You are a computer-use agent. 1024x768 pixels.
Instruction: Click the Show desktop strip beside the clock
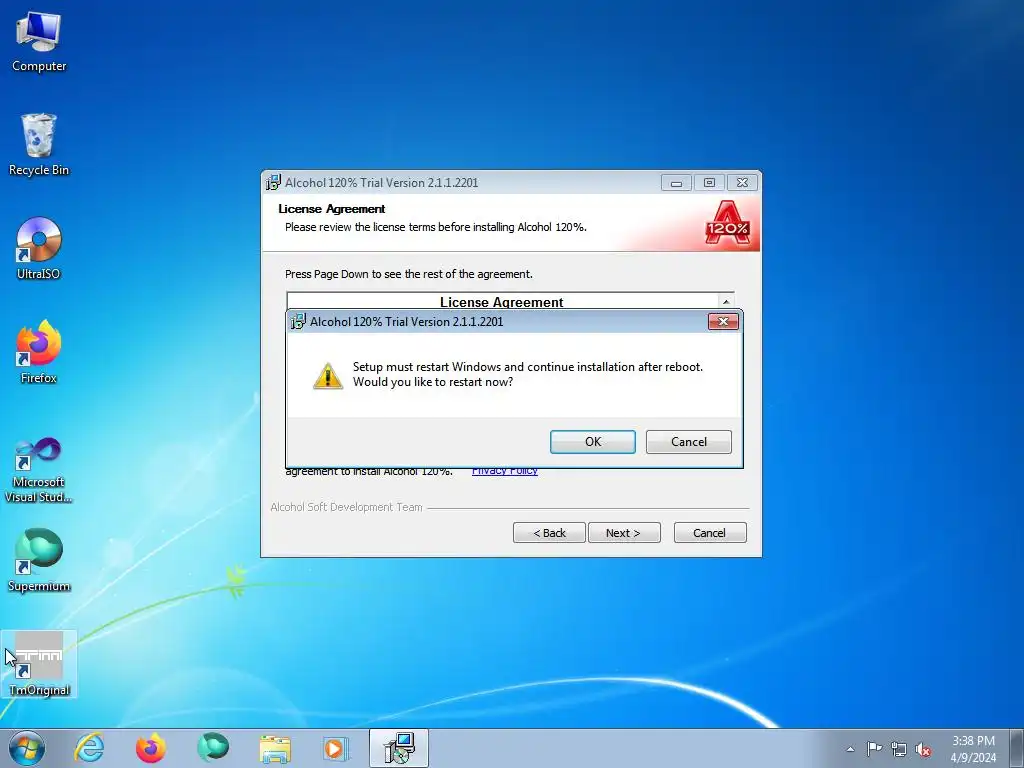(x=1017, y=748)
